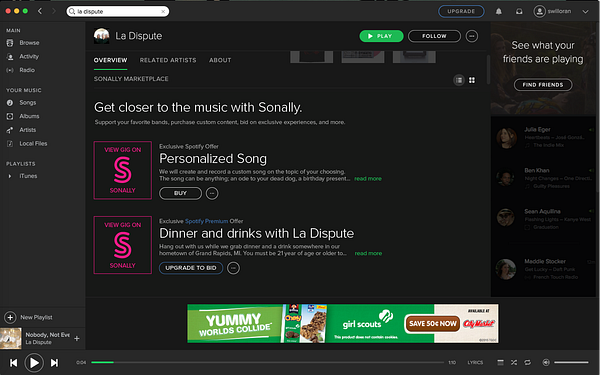Viewport: 600px width, 375px height.
Task: Click Upgrade to Bid button
Action: pos(191,268)
